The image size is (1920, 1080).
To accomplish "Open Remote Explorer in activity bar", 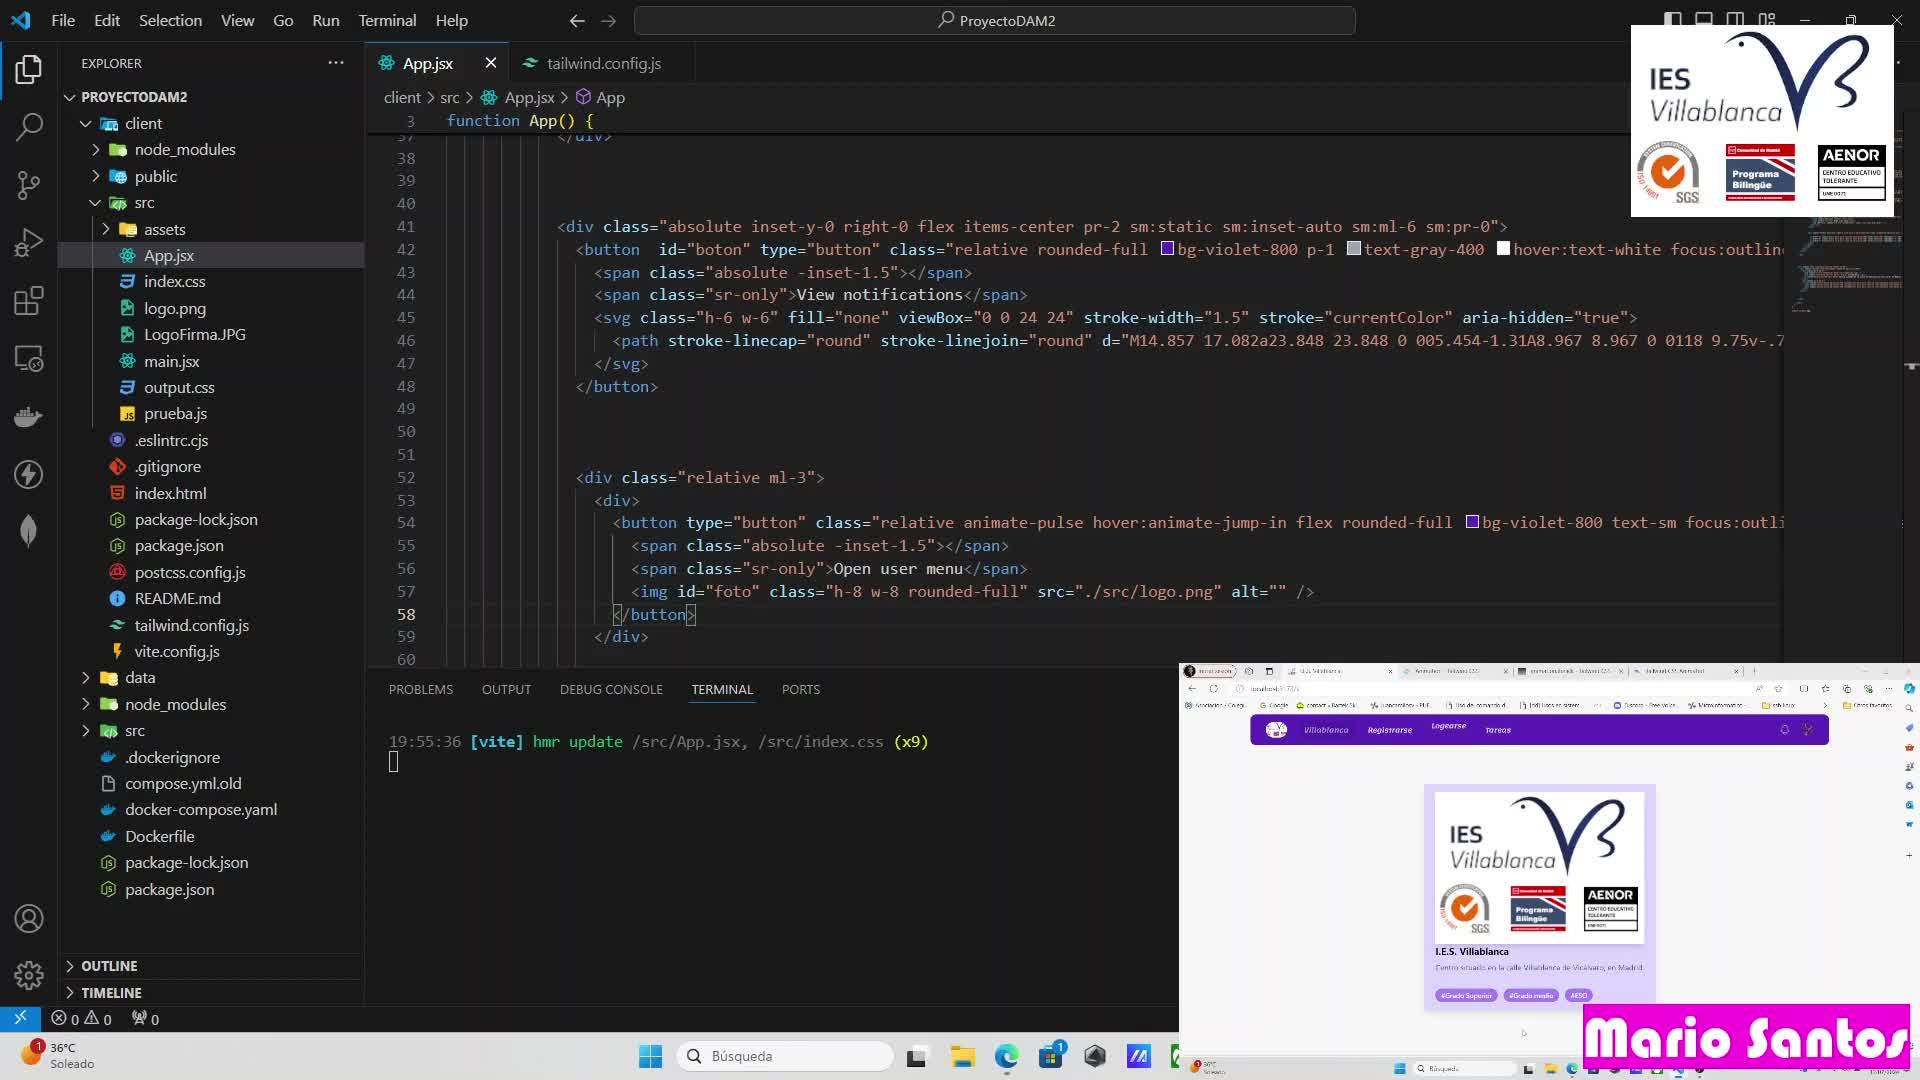I will coord(29,359).
